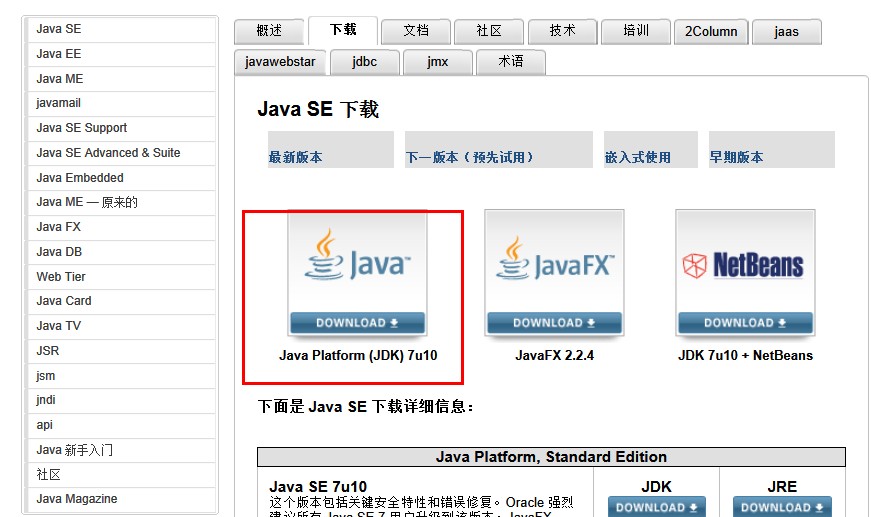Select Java DB sidebar item

121,252
